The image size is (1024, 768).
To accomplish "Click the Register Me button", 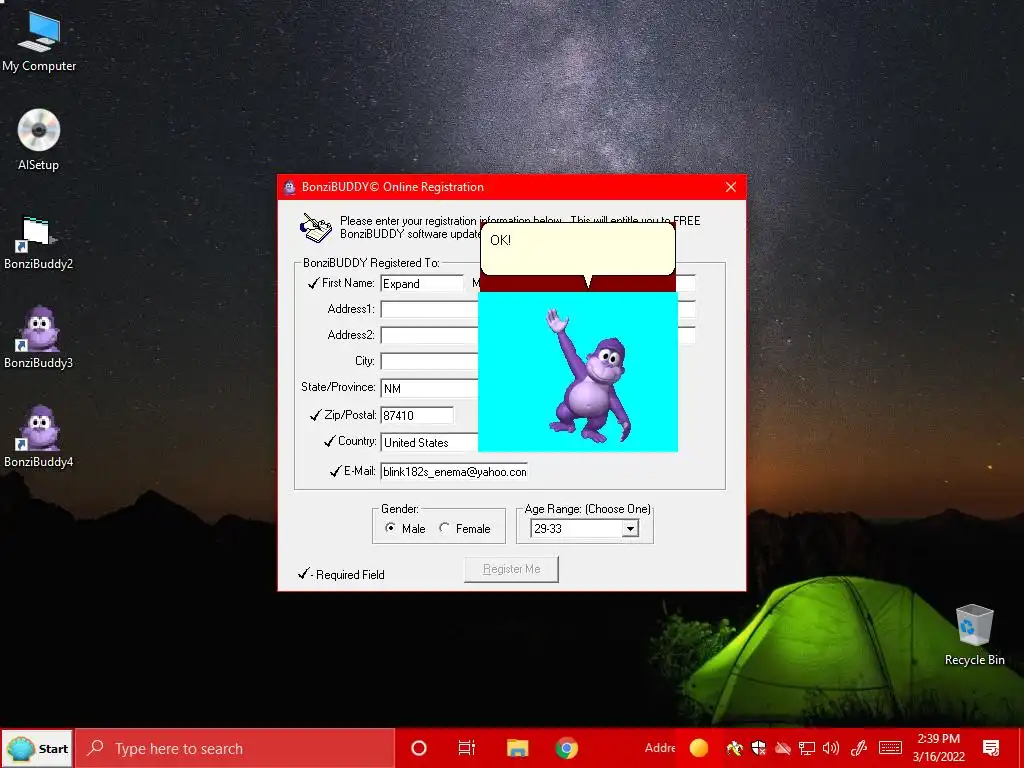I will click(511, 569).
